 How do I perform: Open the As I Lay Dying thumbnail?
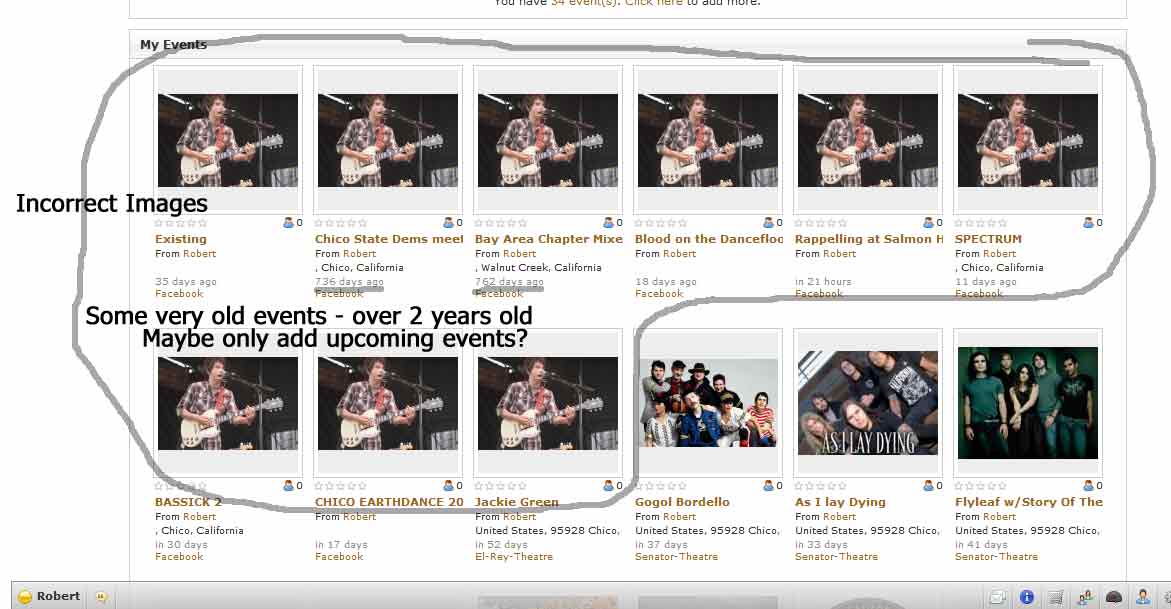click(x=868, y=403)
